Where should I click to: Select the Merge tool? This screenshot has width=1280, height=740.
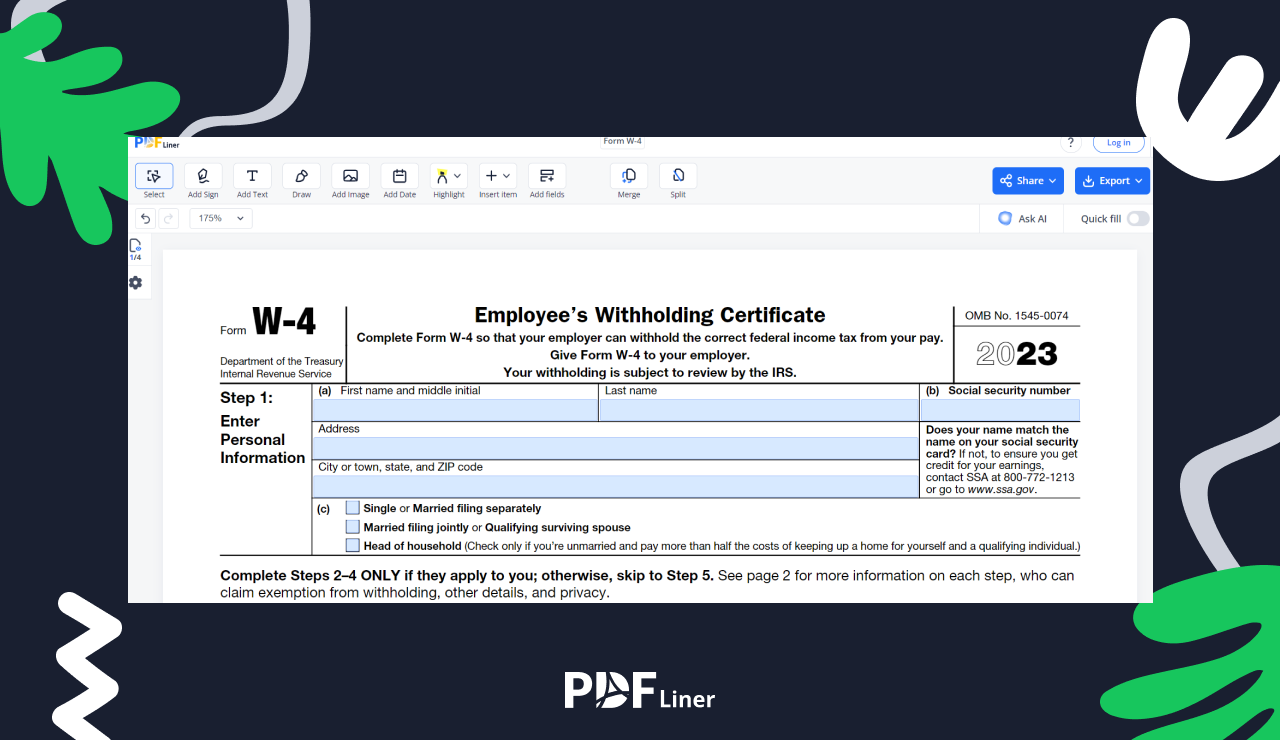click(x=629, y=180)
